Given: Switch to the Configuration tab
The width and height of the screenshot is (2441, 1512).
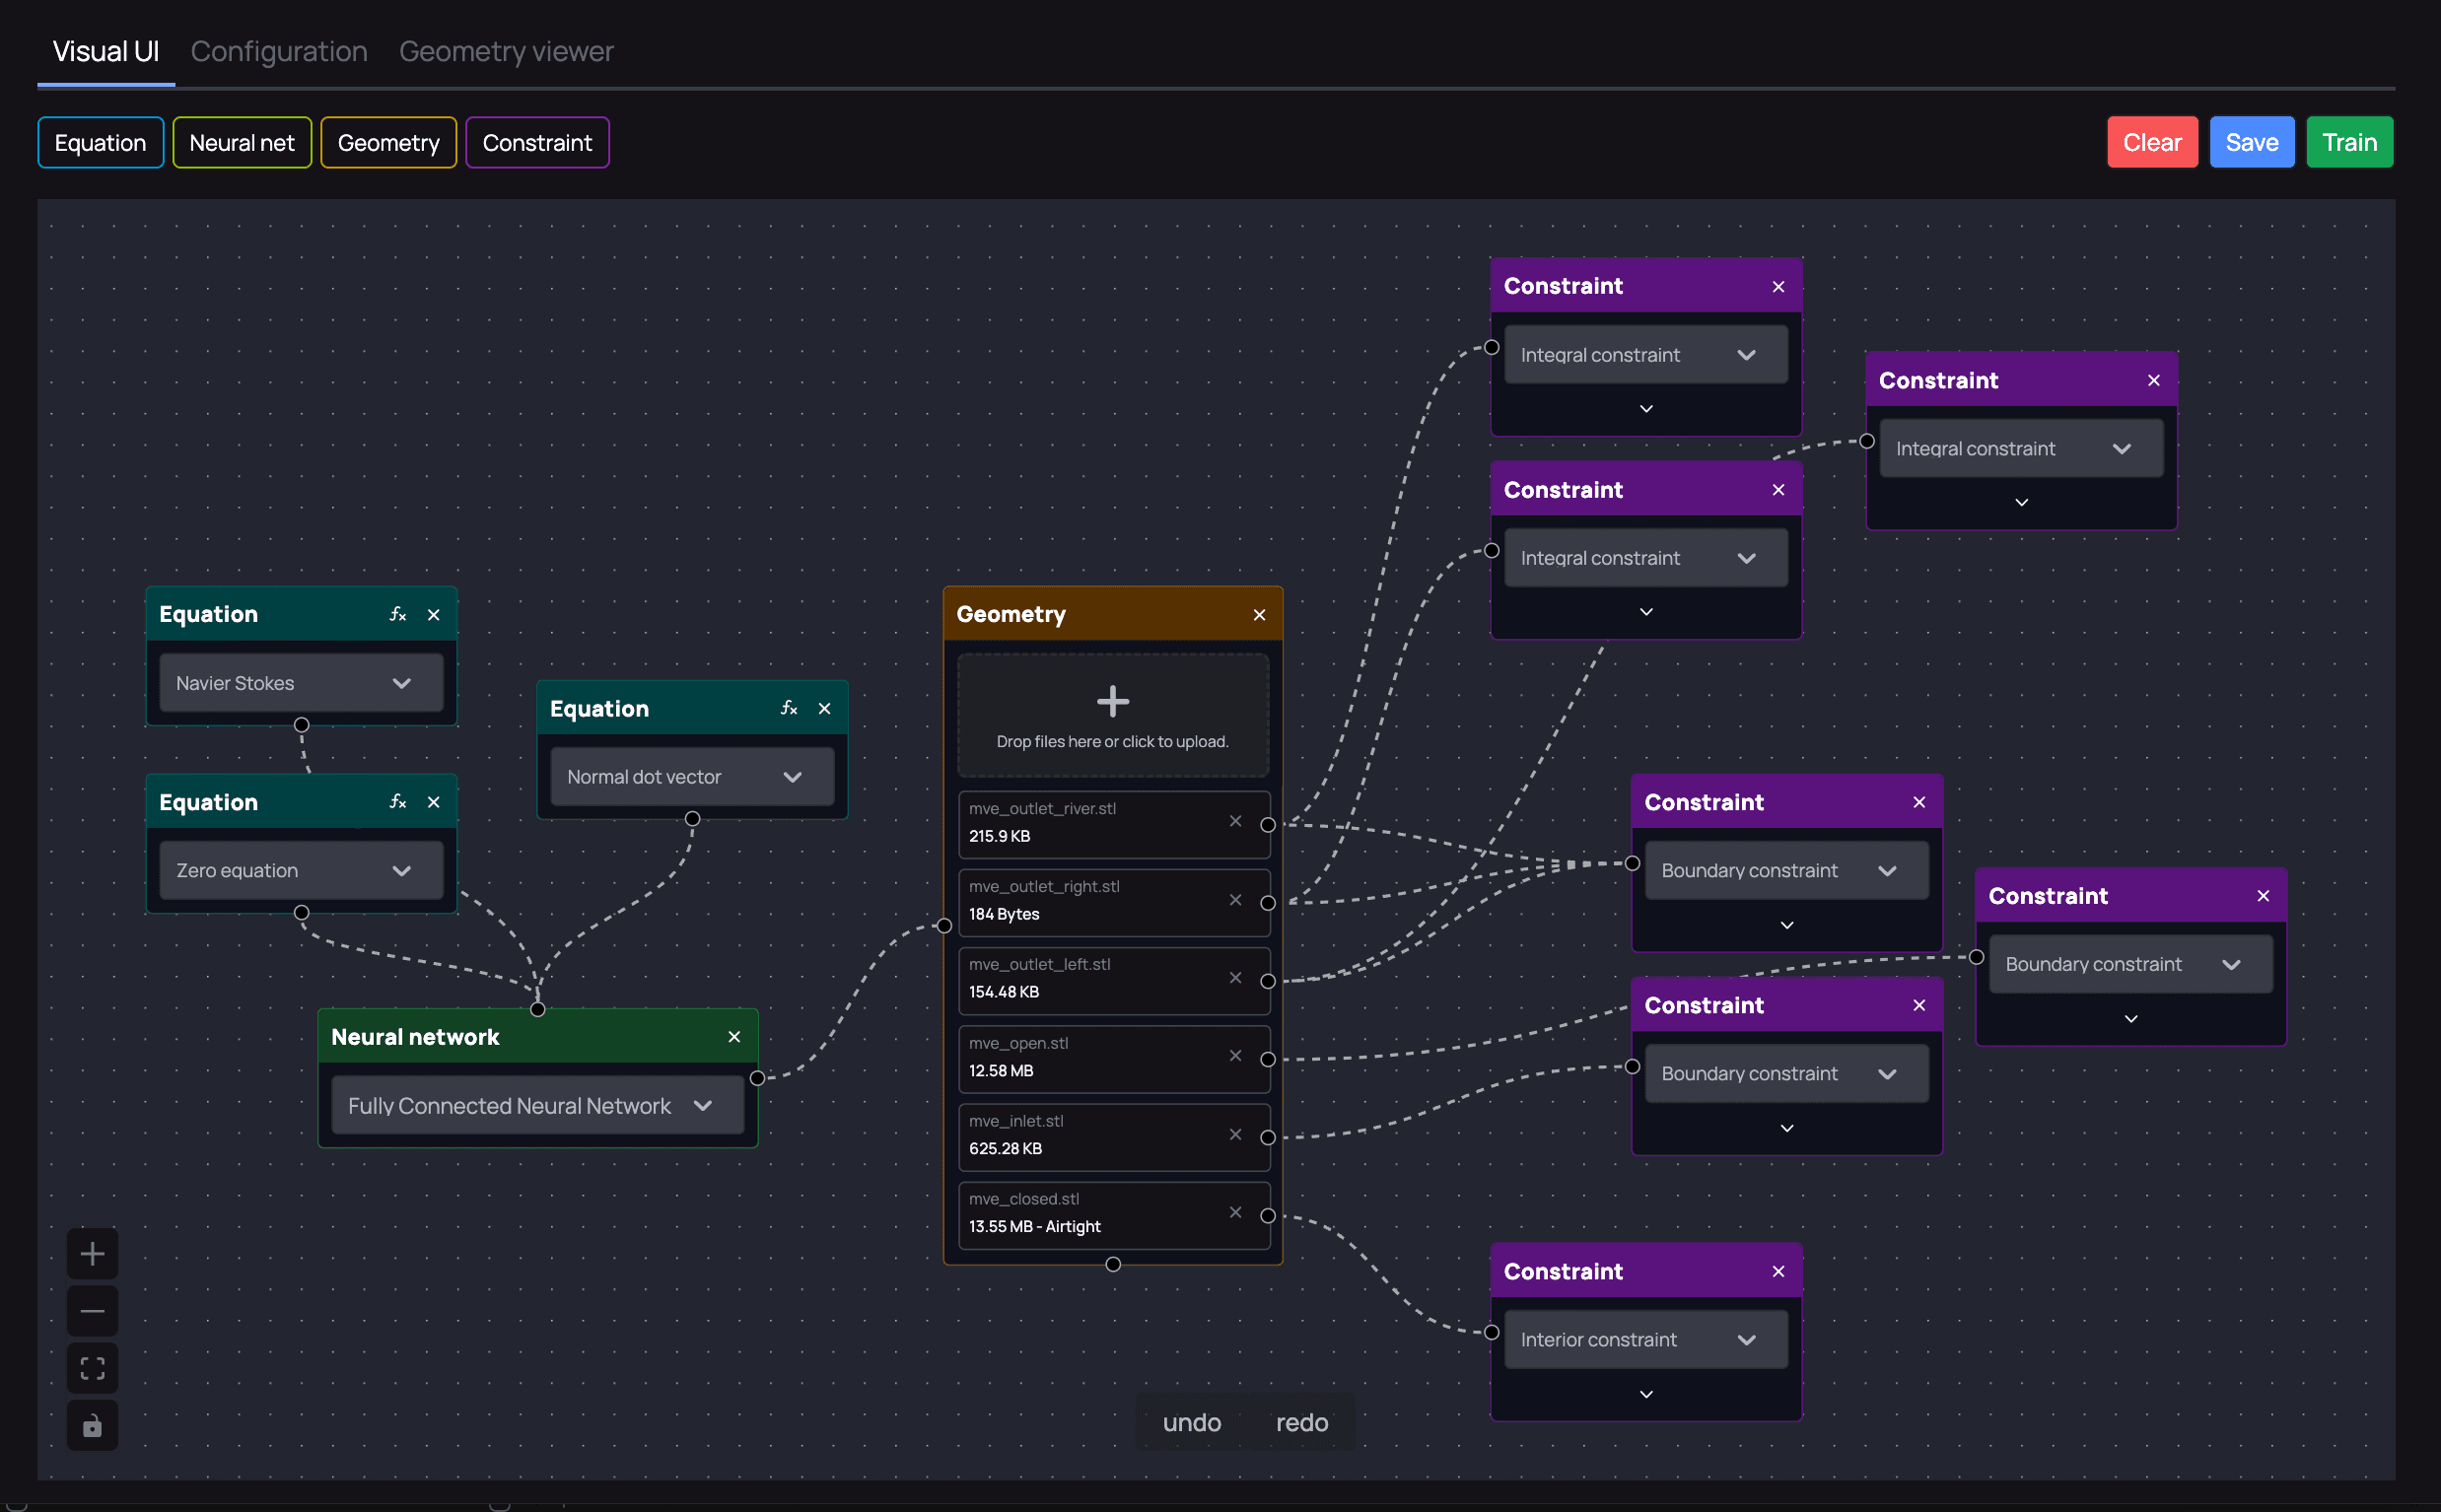Looking at the screenshot, I should point(279,51).
